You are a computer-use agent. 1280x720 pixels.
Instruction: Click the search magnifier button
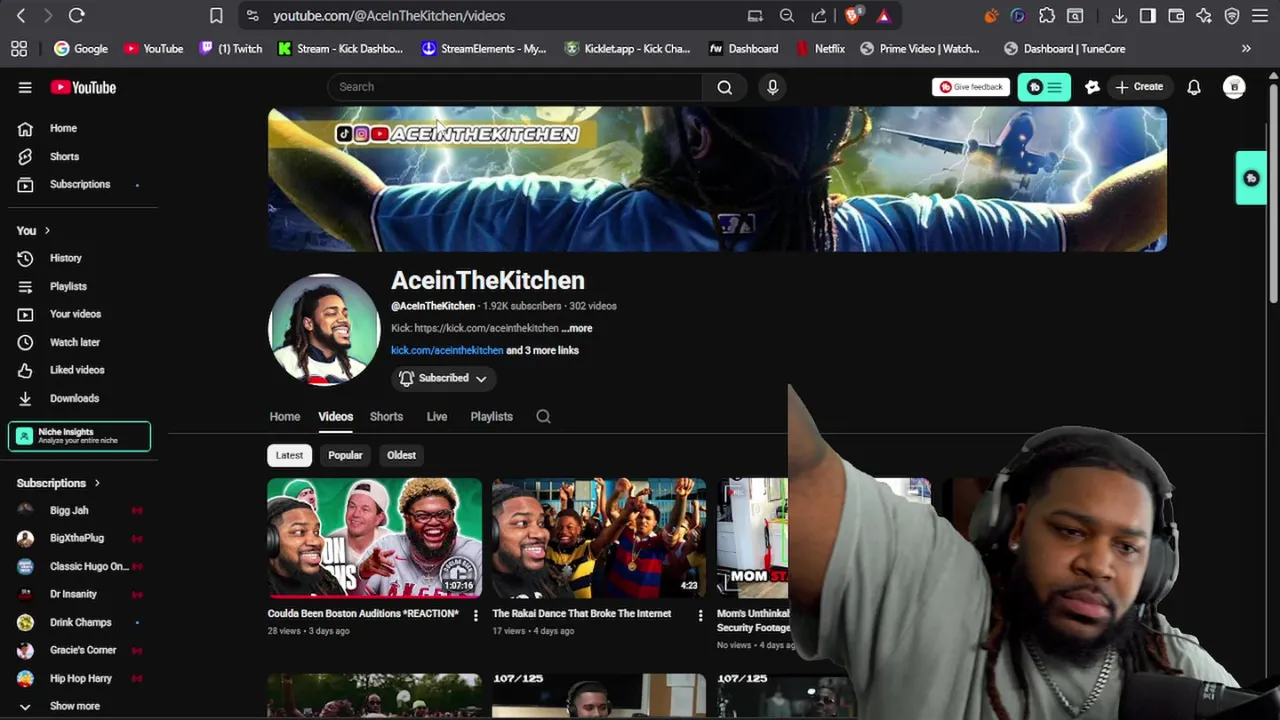[724, 87]
